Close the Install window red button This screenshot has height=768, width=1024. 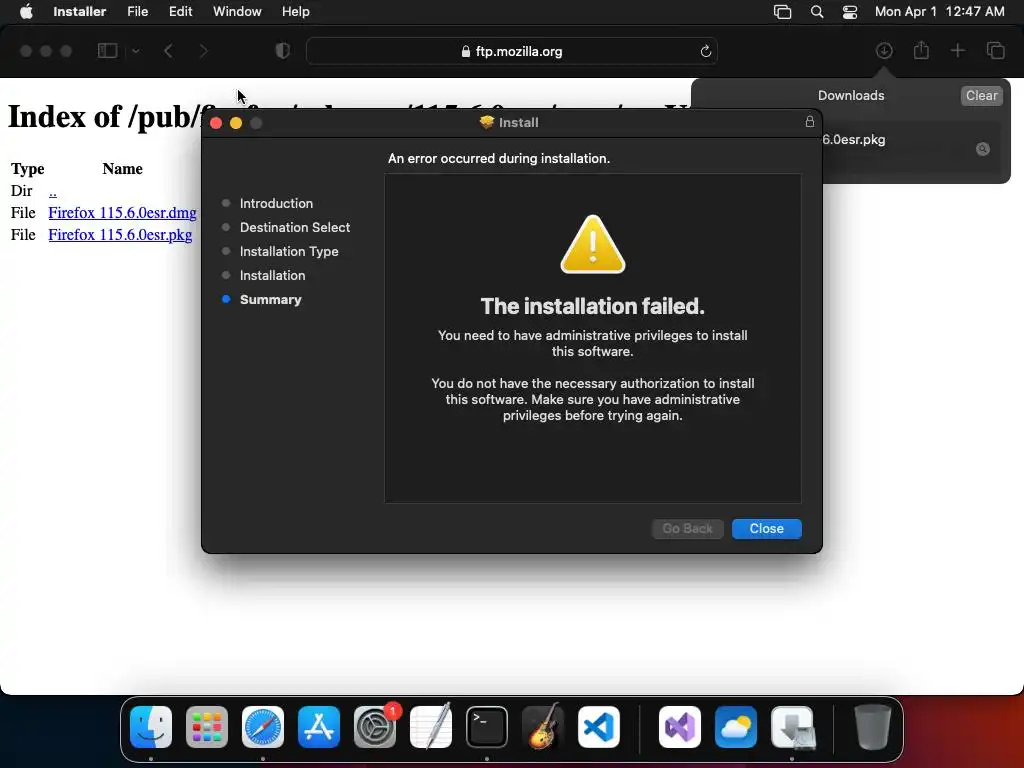coord(216,123)
